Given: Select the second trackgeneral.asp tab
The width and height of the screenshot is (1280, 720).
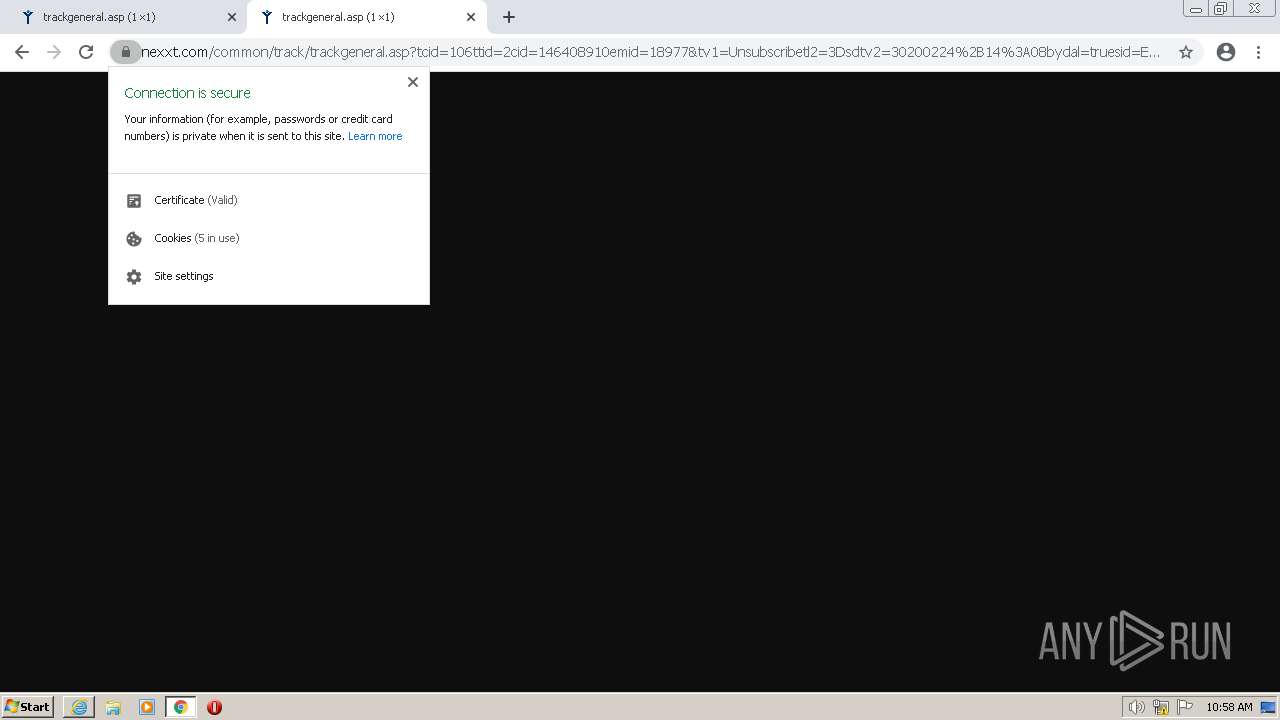Looking at the screenshot, I should point(366,17).
